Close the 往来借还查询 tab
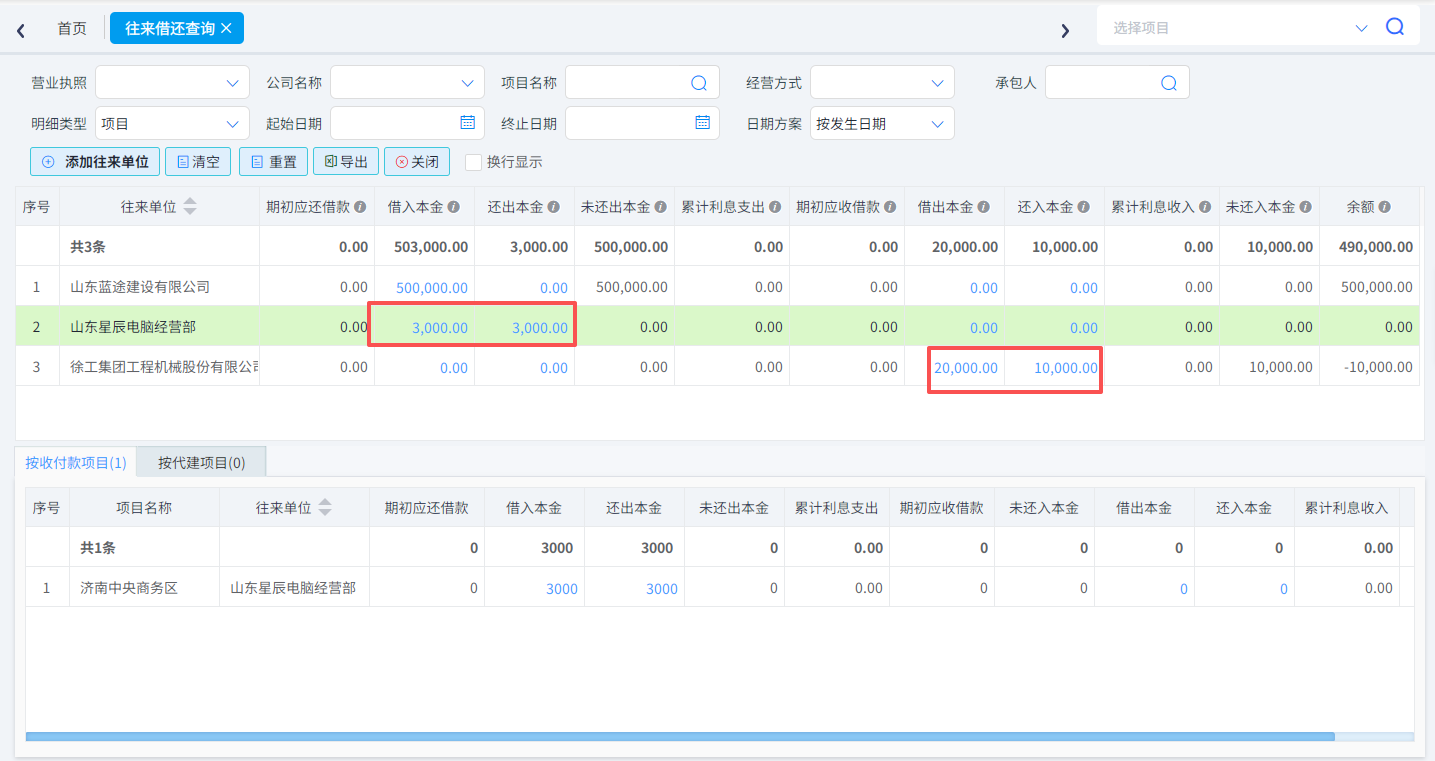This screenshot has height=761, width=1435. pyautogui.click(x=226, y=28)
